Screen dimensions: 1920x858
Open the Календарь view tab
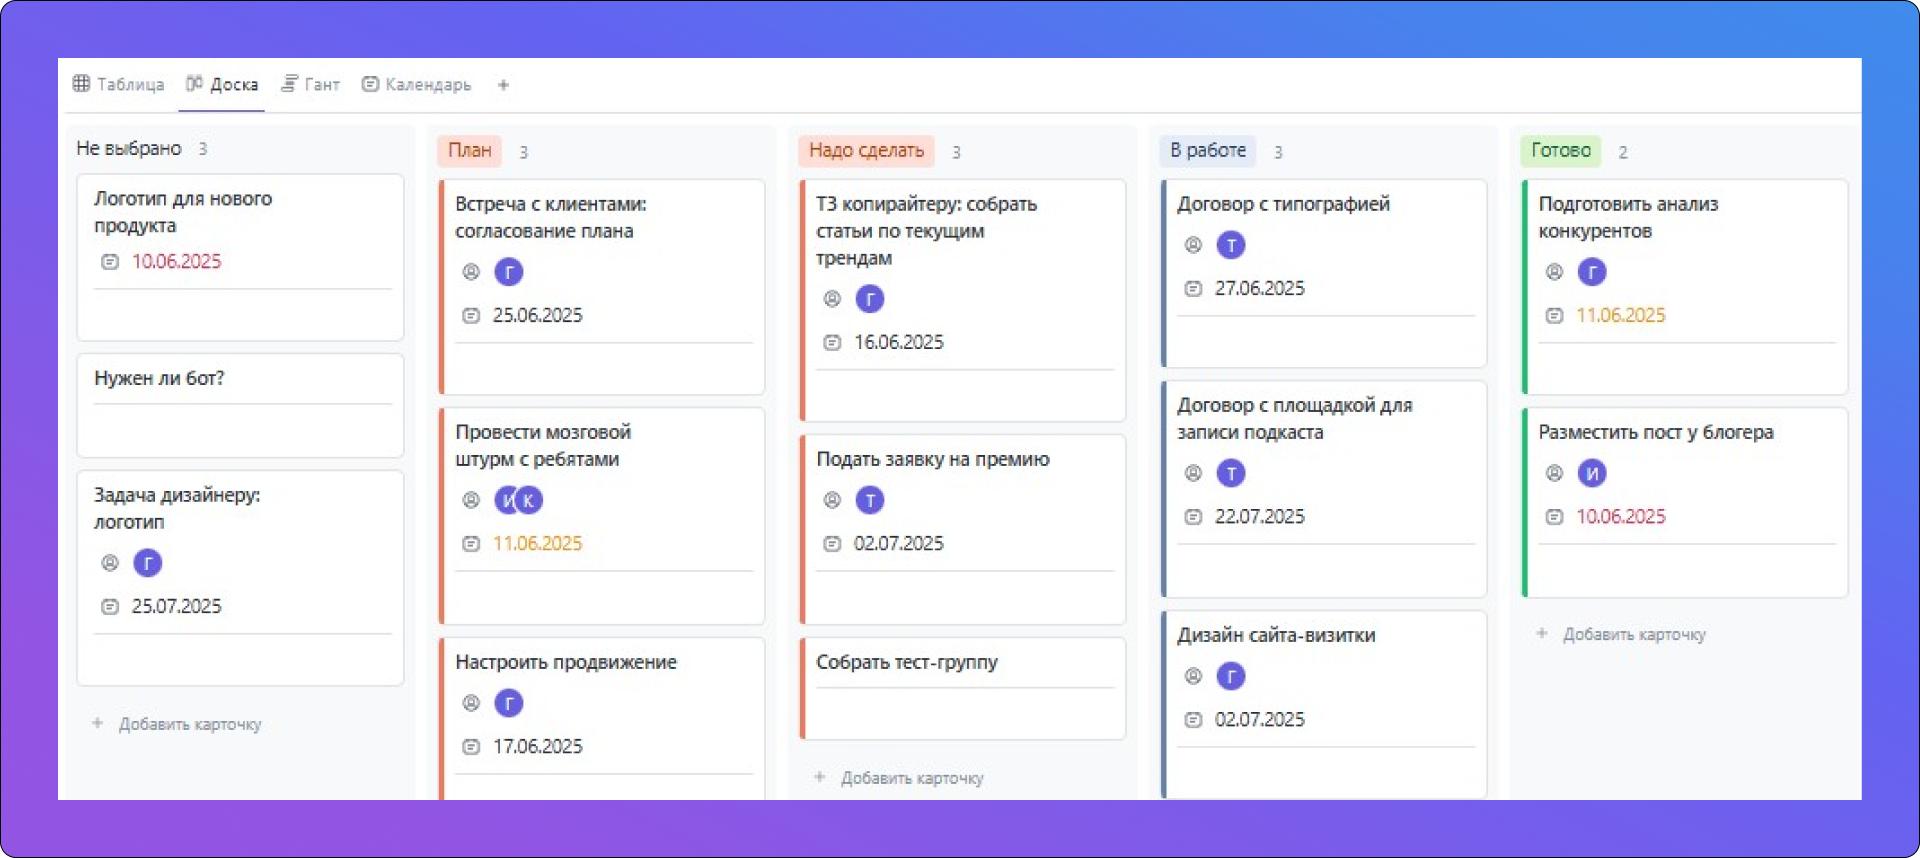(417, 85)
